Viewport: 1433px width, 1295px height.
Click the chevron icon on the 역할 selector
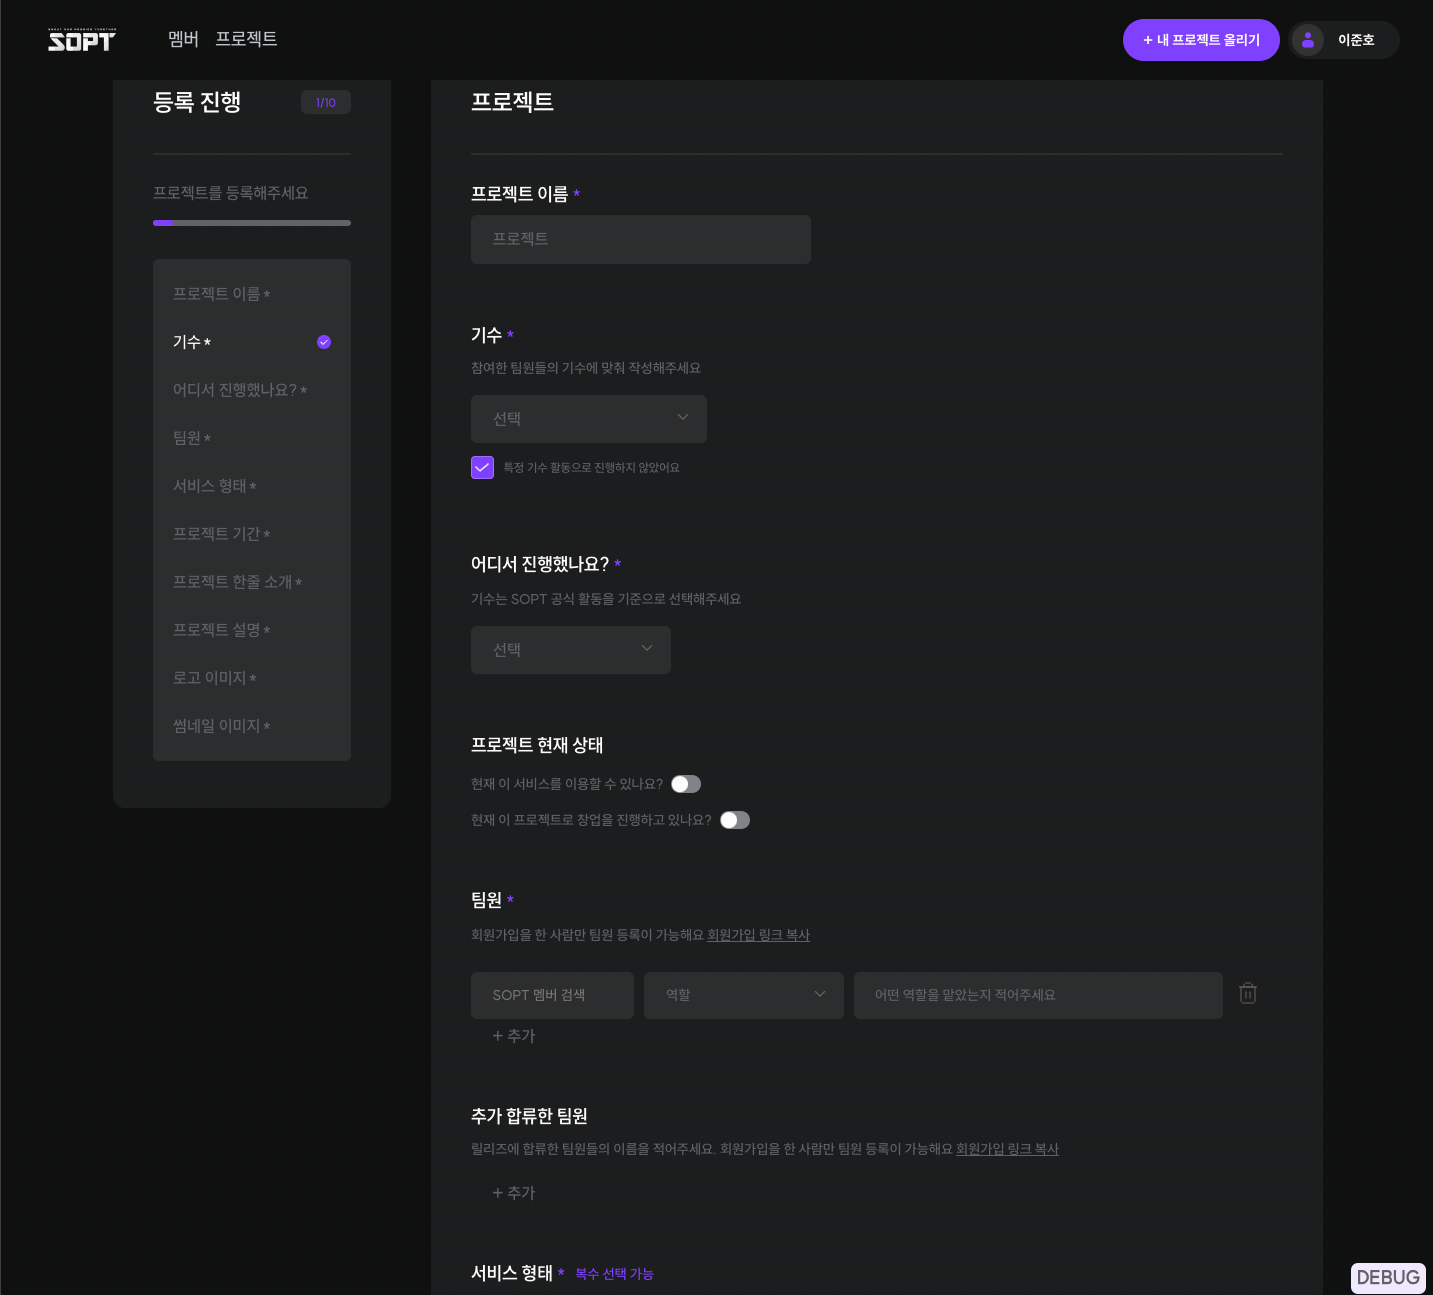pyautogui.click(x=819, y=994)
